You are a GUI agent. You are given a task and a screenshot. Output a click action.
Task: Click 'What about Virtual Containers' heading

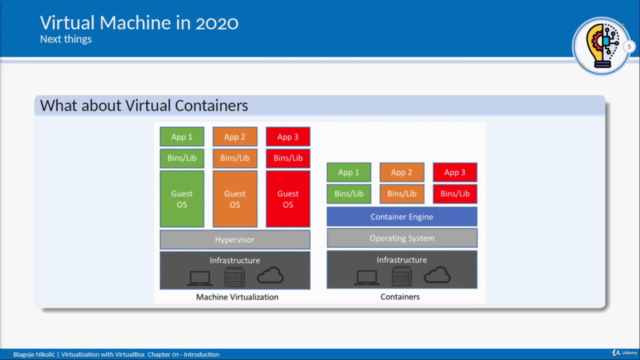click(x=144, y=105)
